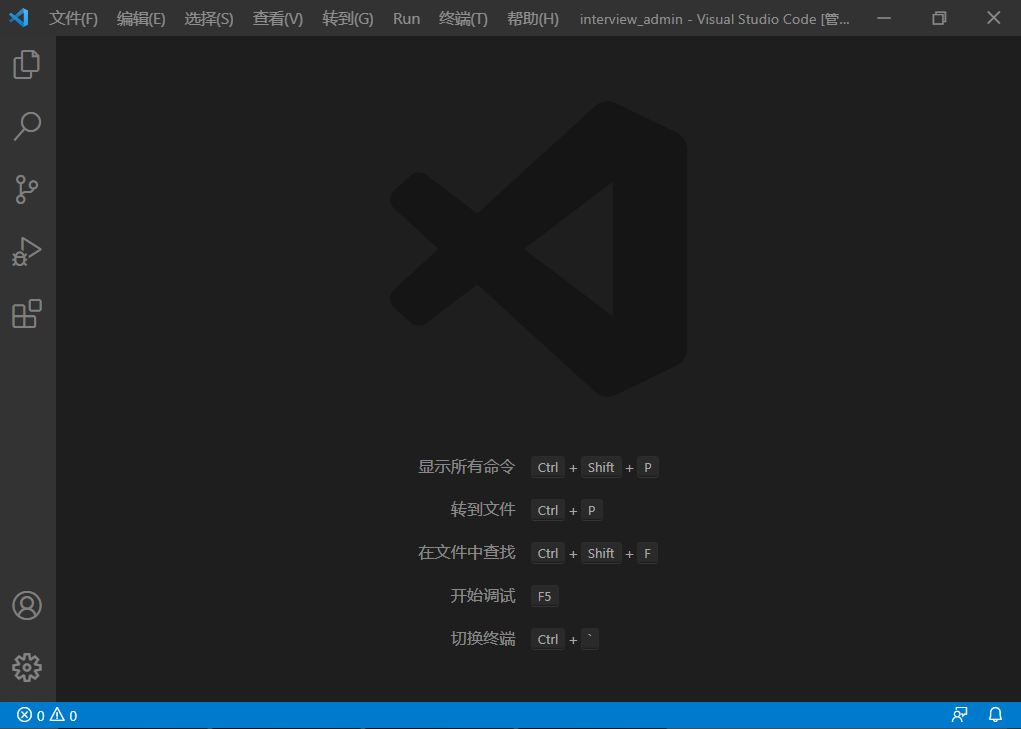Click the 显示所有命令 label

click(x=466, y=467)
